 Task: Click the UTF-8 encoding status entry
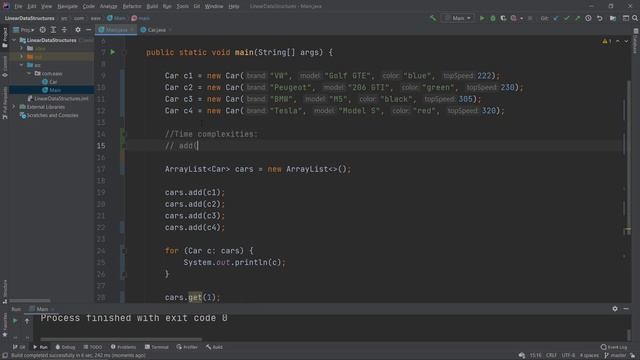(x=568, y=356)
